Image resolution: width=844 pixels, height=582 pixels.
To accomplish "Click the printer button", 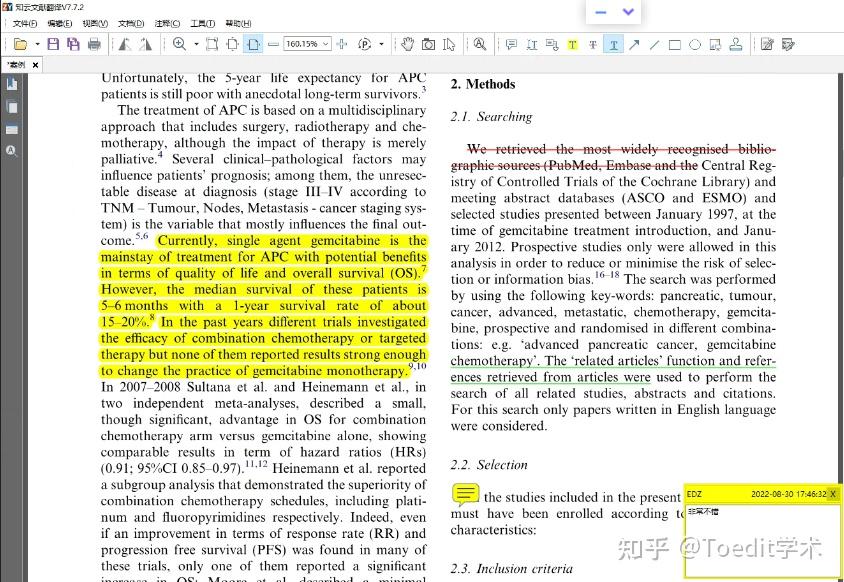I will tap(93, 44).
